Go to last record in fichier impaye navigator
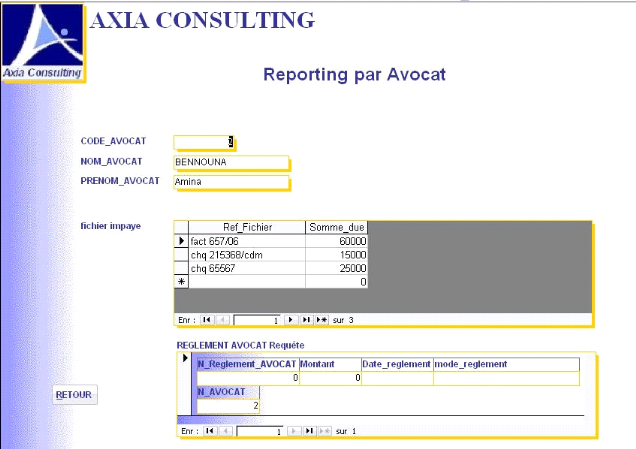Screen dimensions: 636x449 click(x=306, y=320)
